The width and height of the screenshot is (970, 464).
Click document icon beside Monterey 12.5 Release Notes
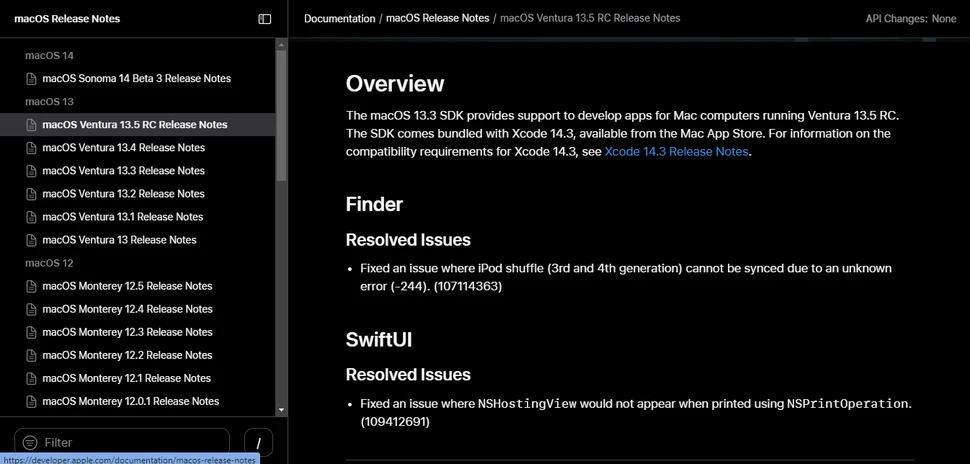tap(31, 286)
